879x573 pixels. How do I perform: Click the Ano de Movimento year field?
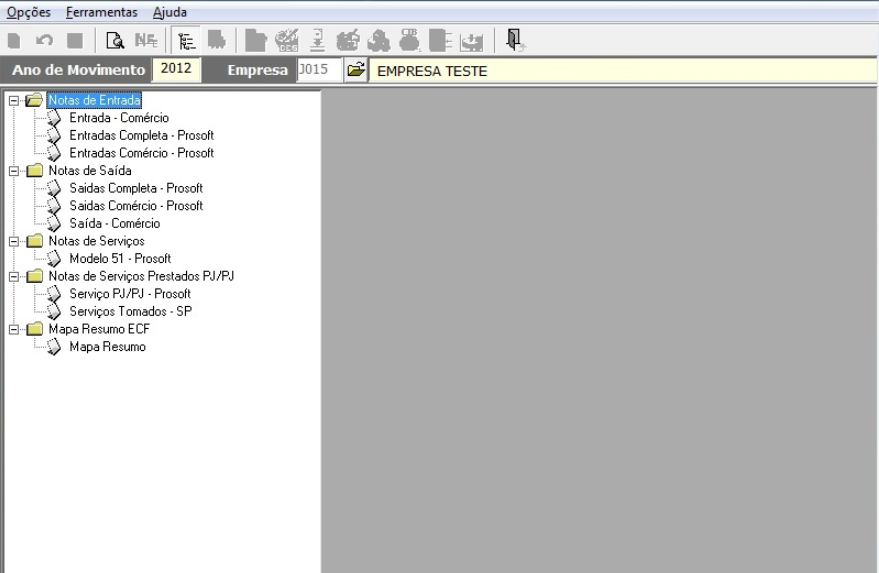tap(176, 70)
